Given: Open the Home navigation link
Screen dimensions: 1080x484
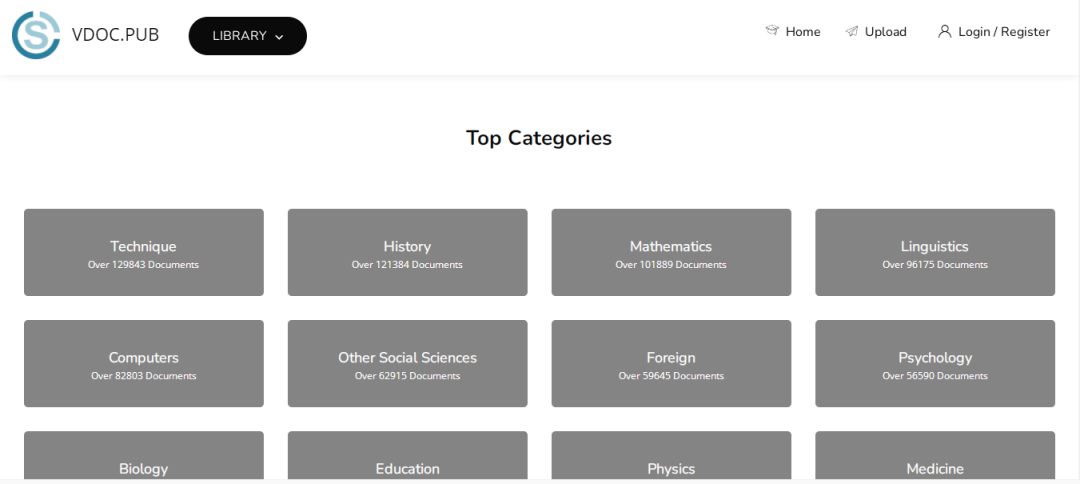Looking at the screenshot, I should pyautogui.click(x=802, y=32).
